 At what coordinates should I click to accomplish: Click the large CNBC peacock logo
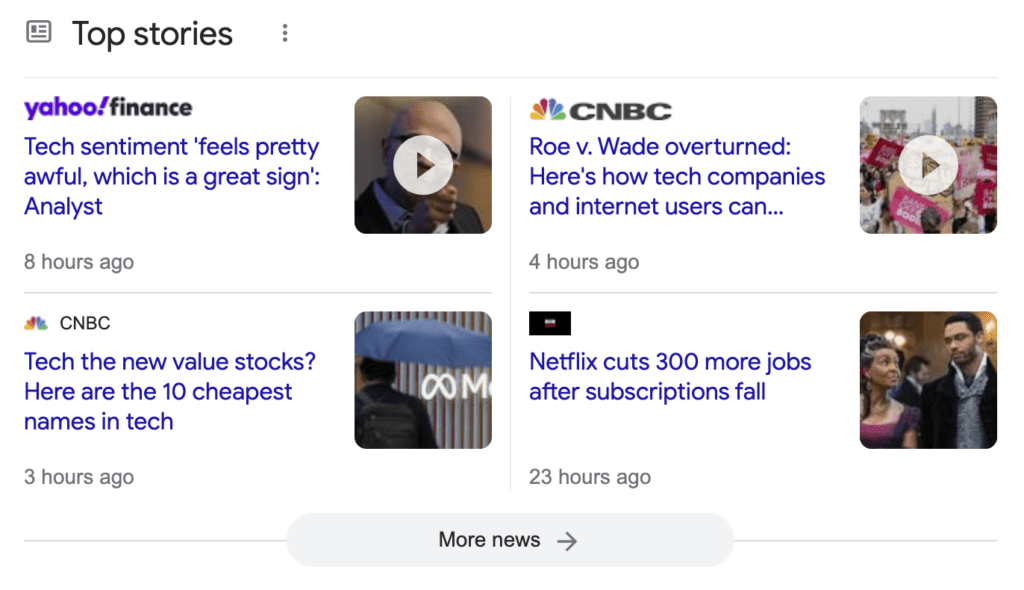(x=600, y=110)
